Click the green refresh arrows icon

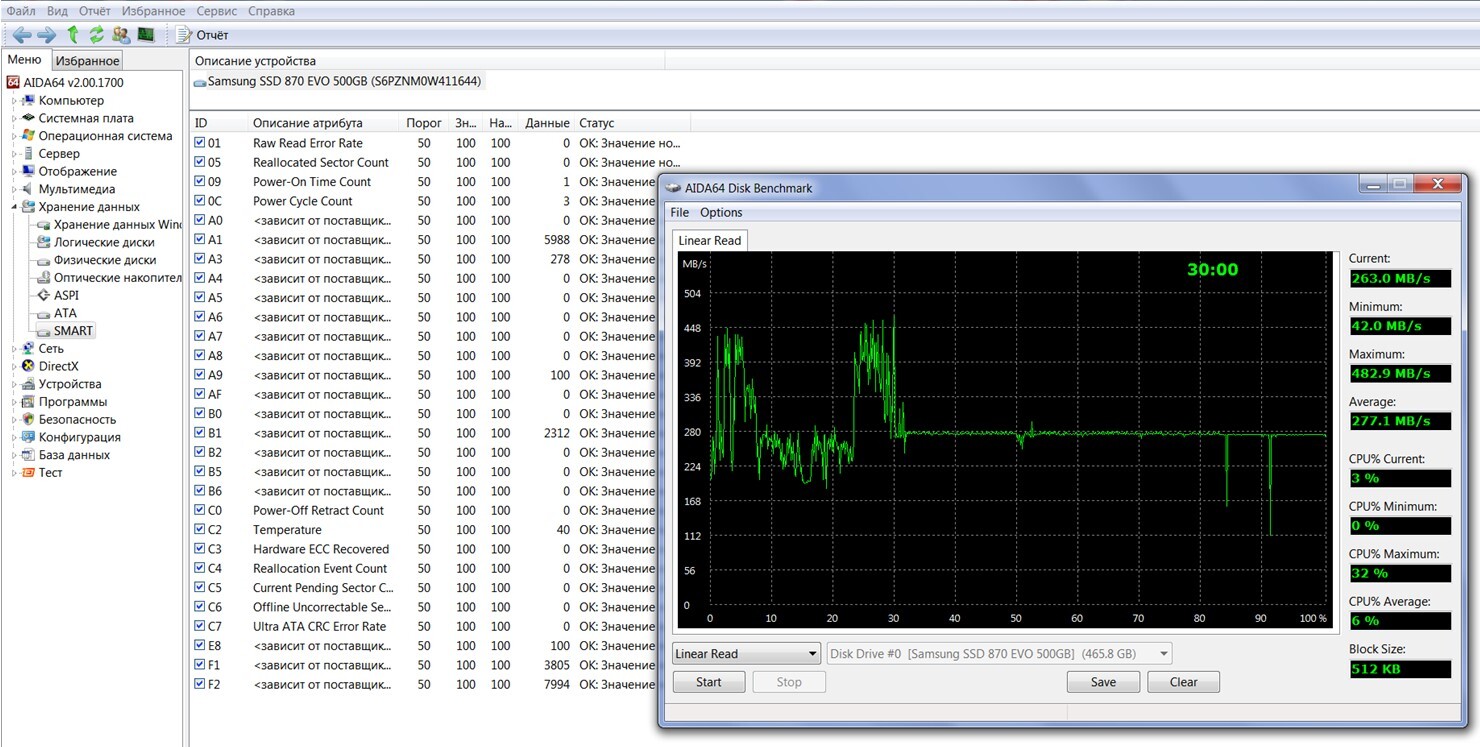pos(96,35)
